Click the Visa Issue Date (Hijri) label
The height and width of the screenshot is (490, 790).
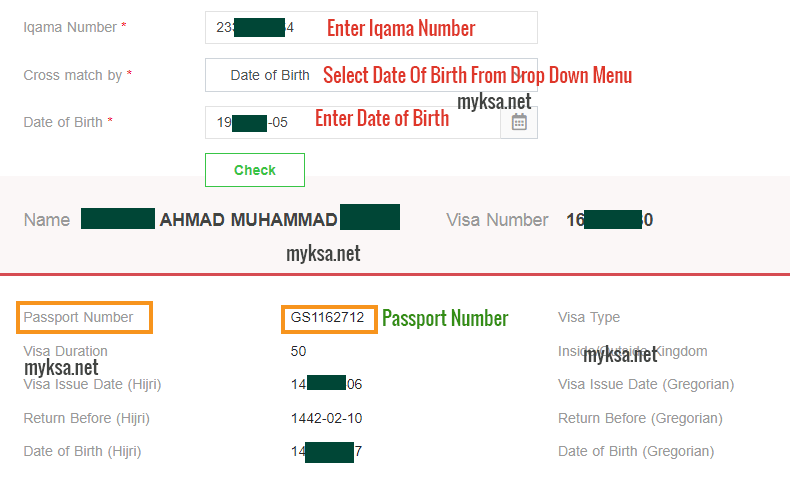(92, 384)
